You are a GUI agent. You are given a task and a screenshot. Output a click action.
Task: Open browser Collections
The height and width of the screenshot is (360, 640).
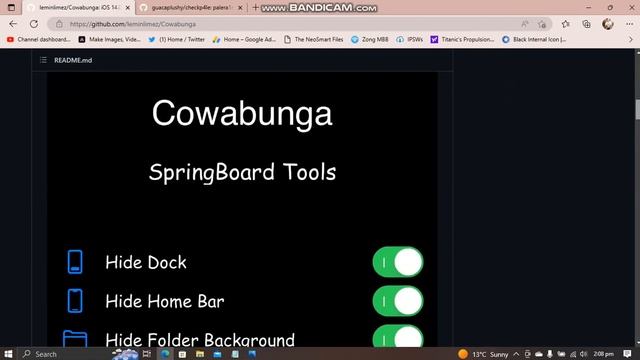point(586,24)
